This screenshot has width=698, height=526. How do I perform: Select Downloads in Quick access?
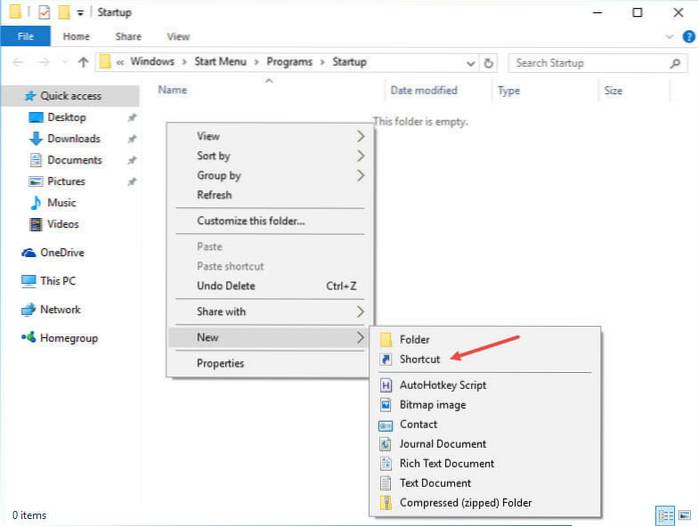[x=73, y=139]
